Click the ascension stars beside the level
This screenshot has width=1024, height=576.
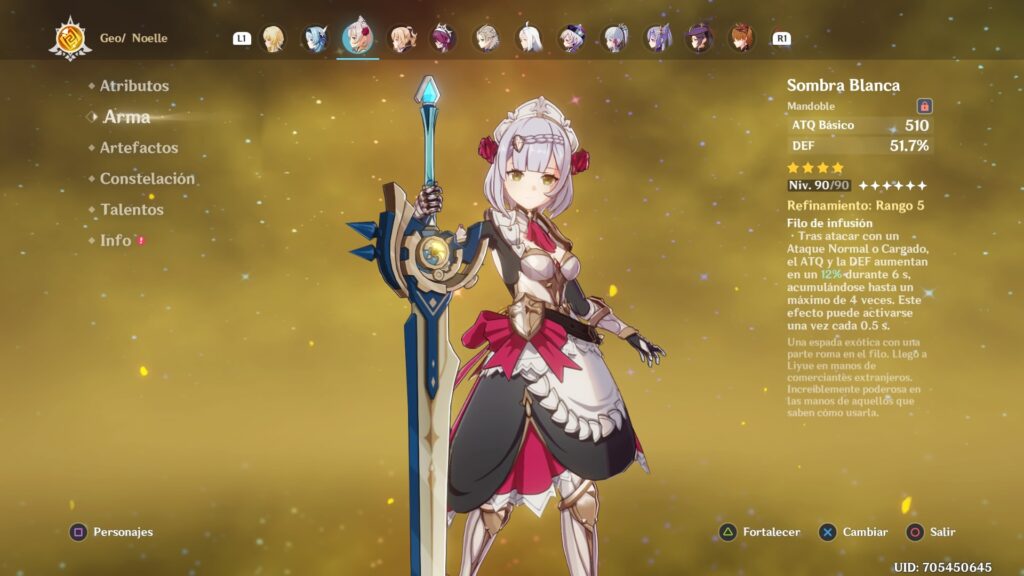point(892,186)
